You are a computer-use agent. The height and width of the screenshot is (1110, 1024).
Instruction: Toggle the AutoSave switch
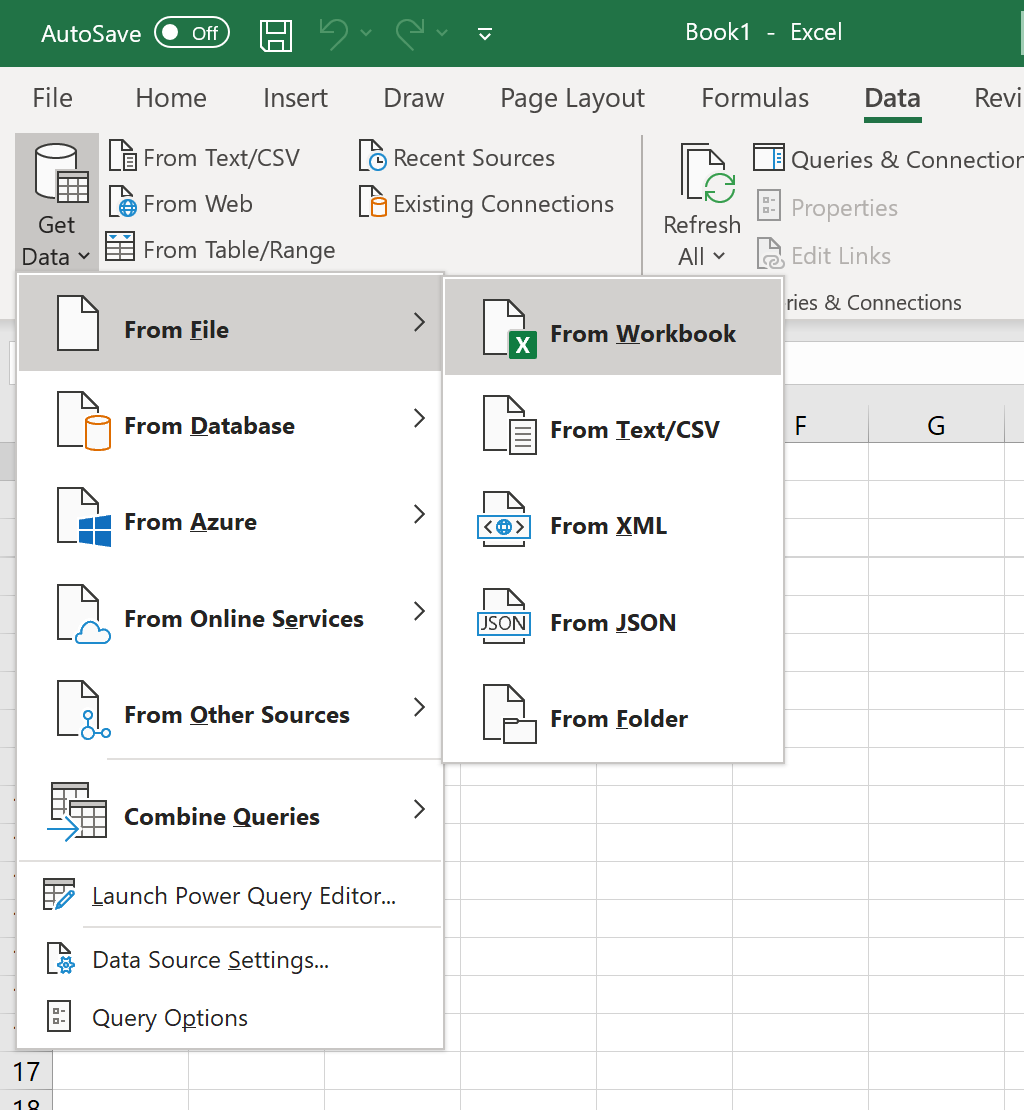tap(192, 33)
